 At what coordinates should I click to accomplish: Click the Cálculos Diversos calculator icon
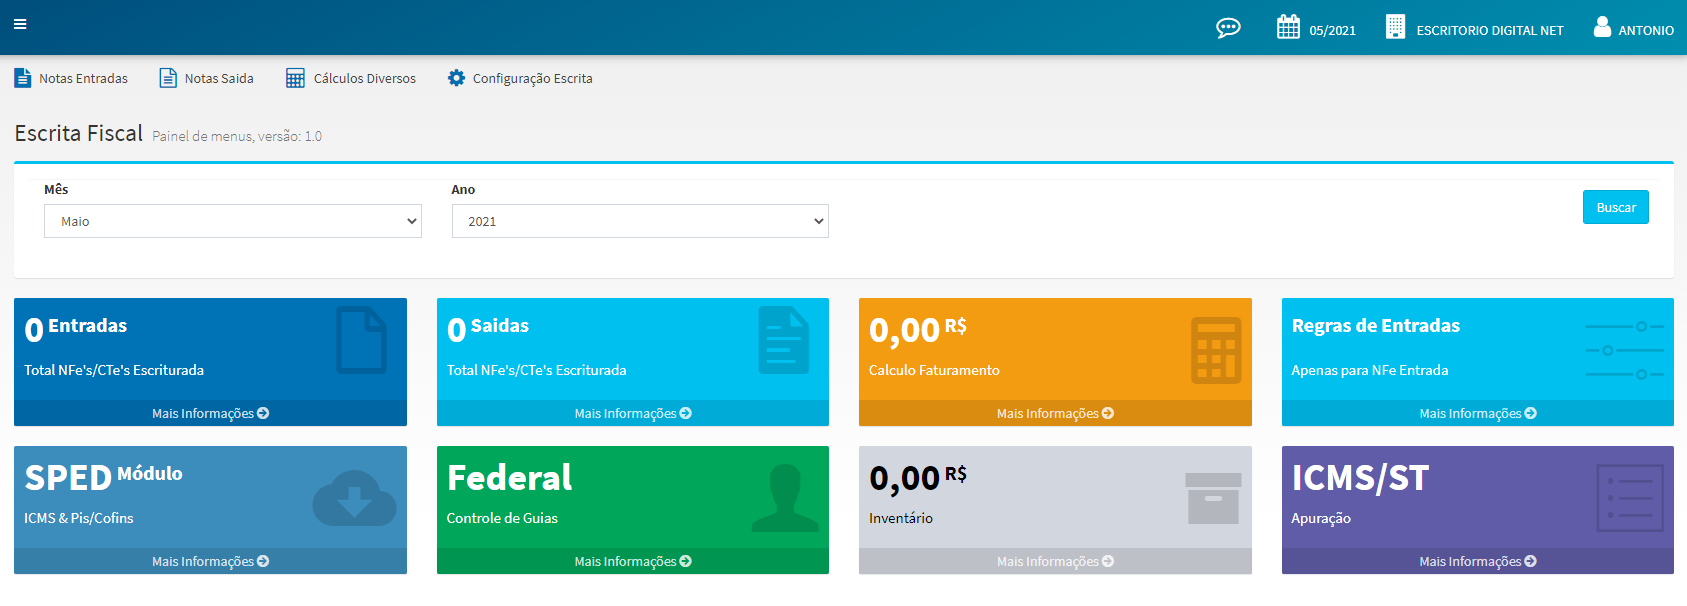295,78
